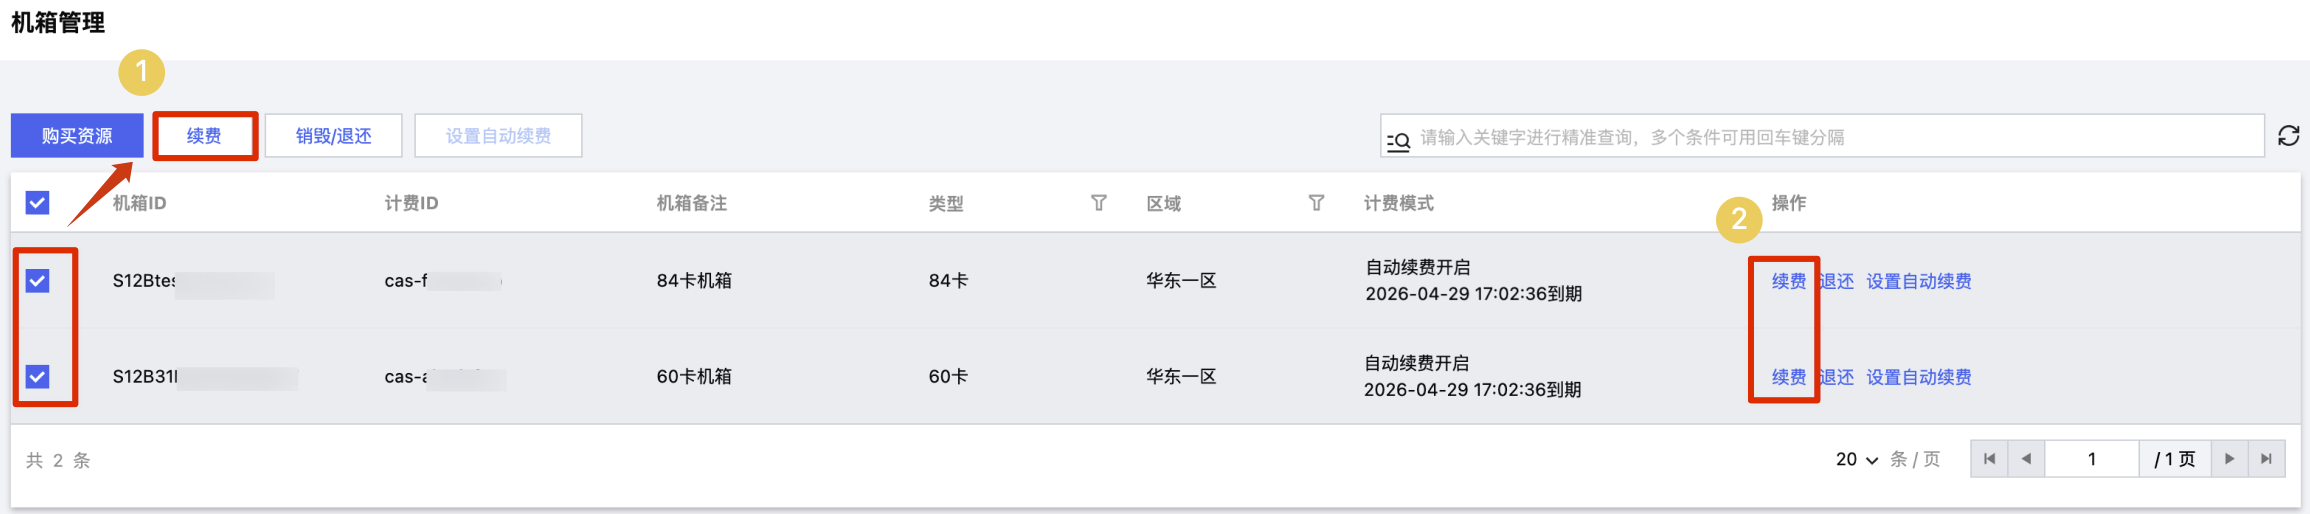
Task: Go to previous page arrow
Action: 2027,459
